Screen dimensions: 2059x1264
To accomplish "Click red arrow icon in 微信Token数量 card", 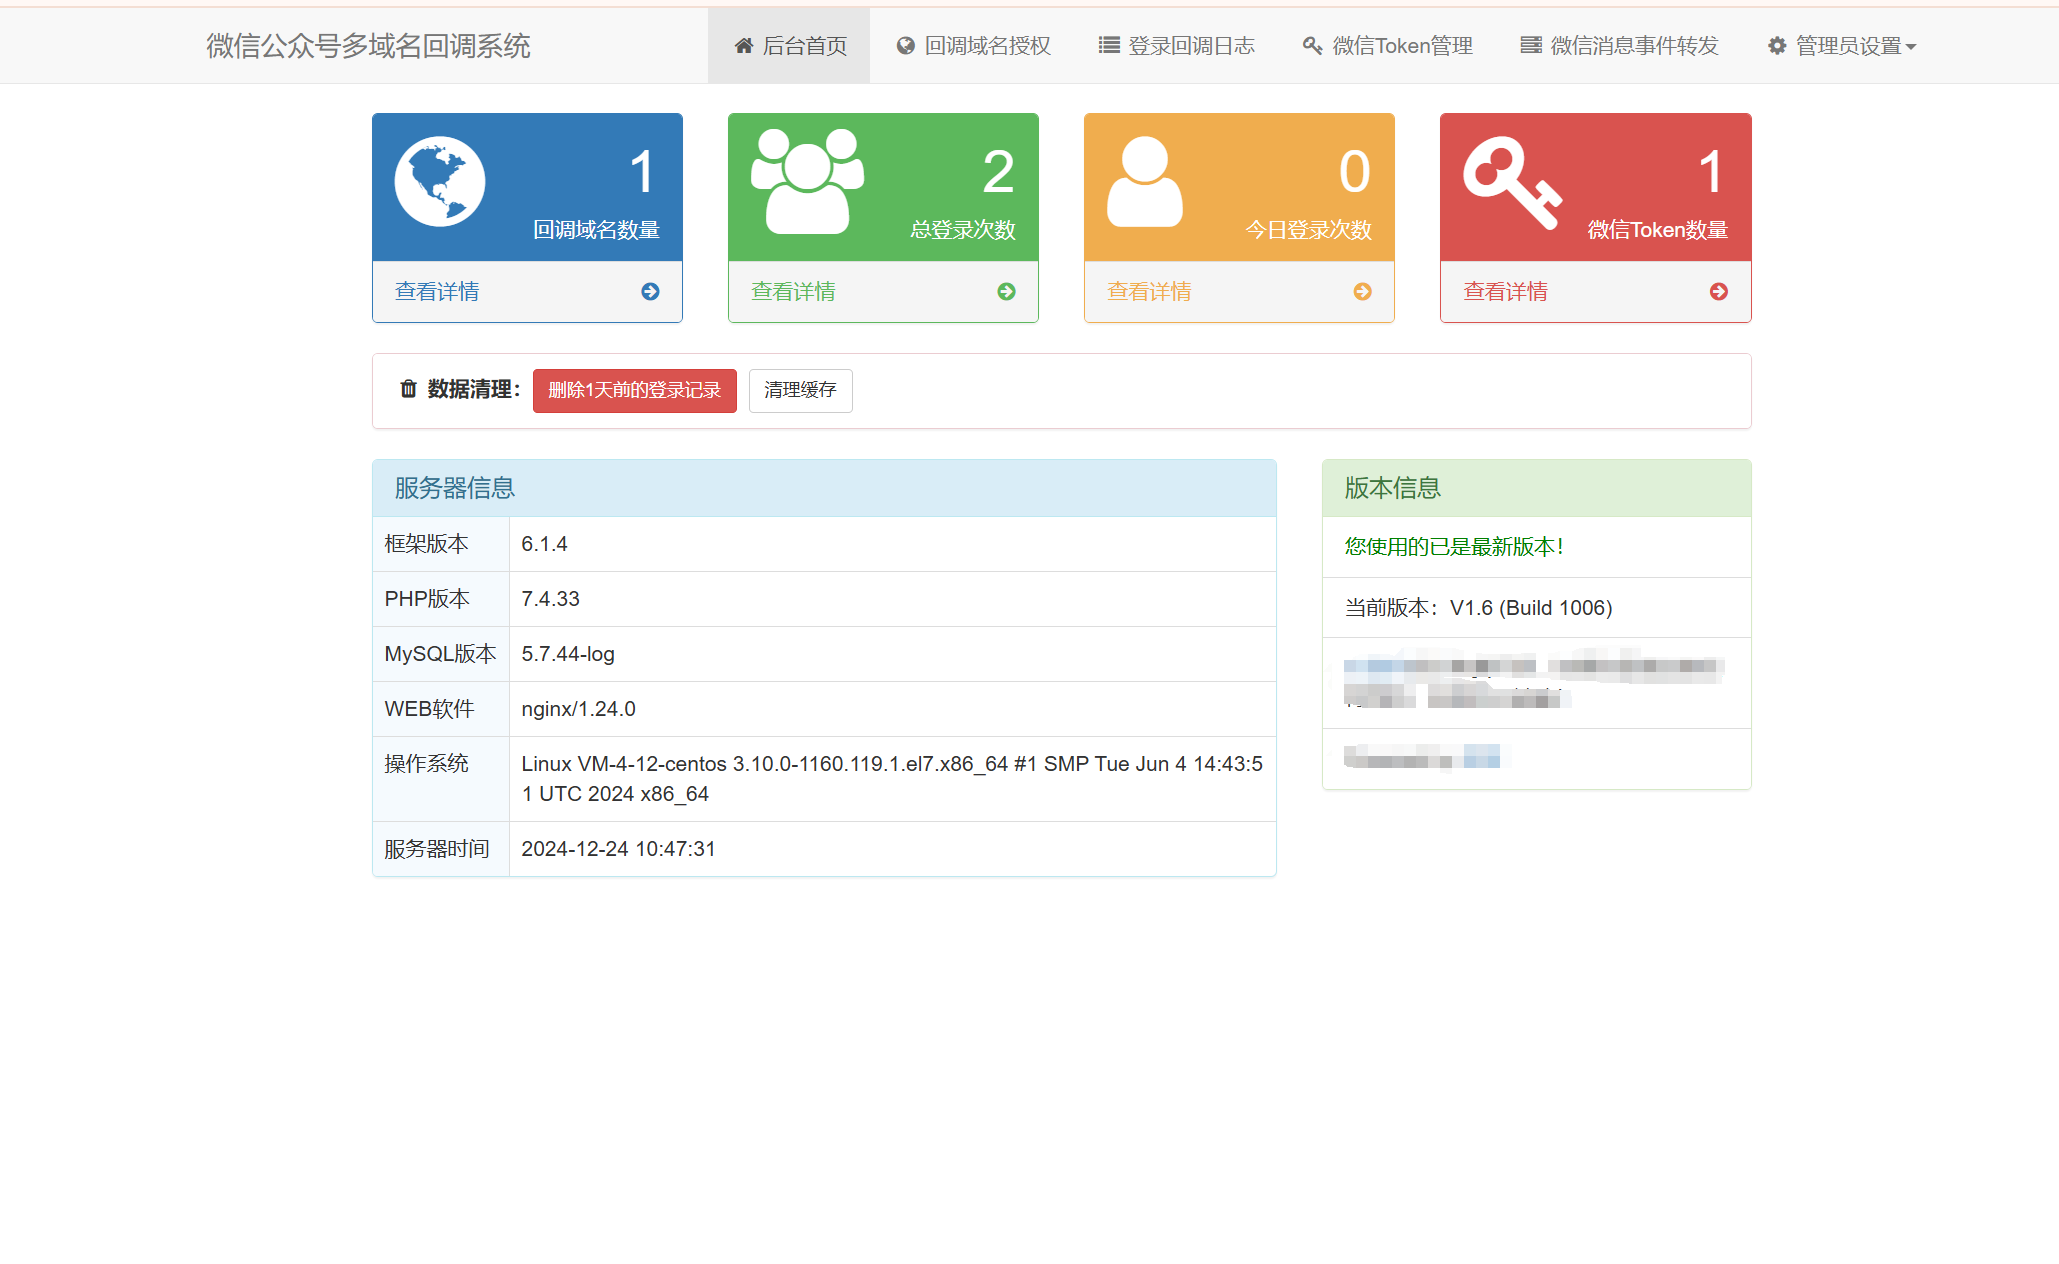I will click(1718, 292).
